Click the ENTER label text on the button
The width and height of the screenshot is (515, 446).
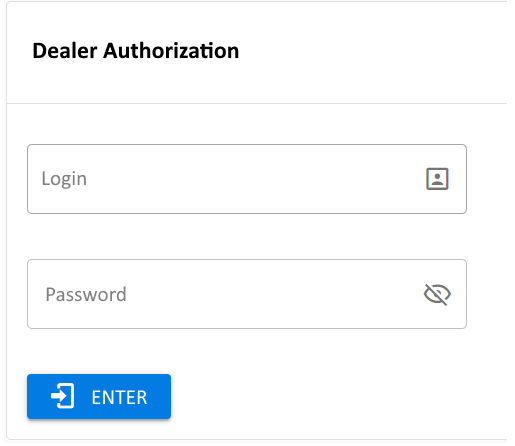(x=119, y=397)
